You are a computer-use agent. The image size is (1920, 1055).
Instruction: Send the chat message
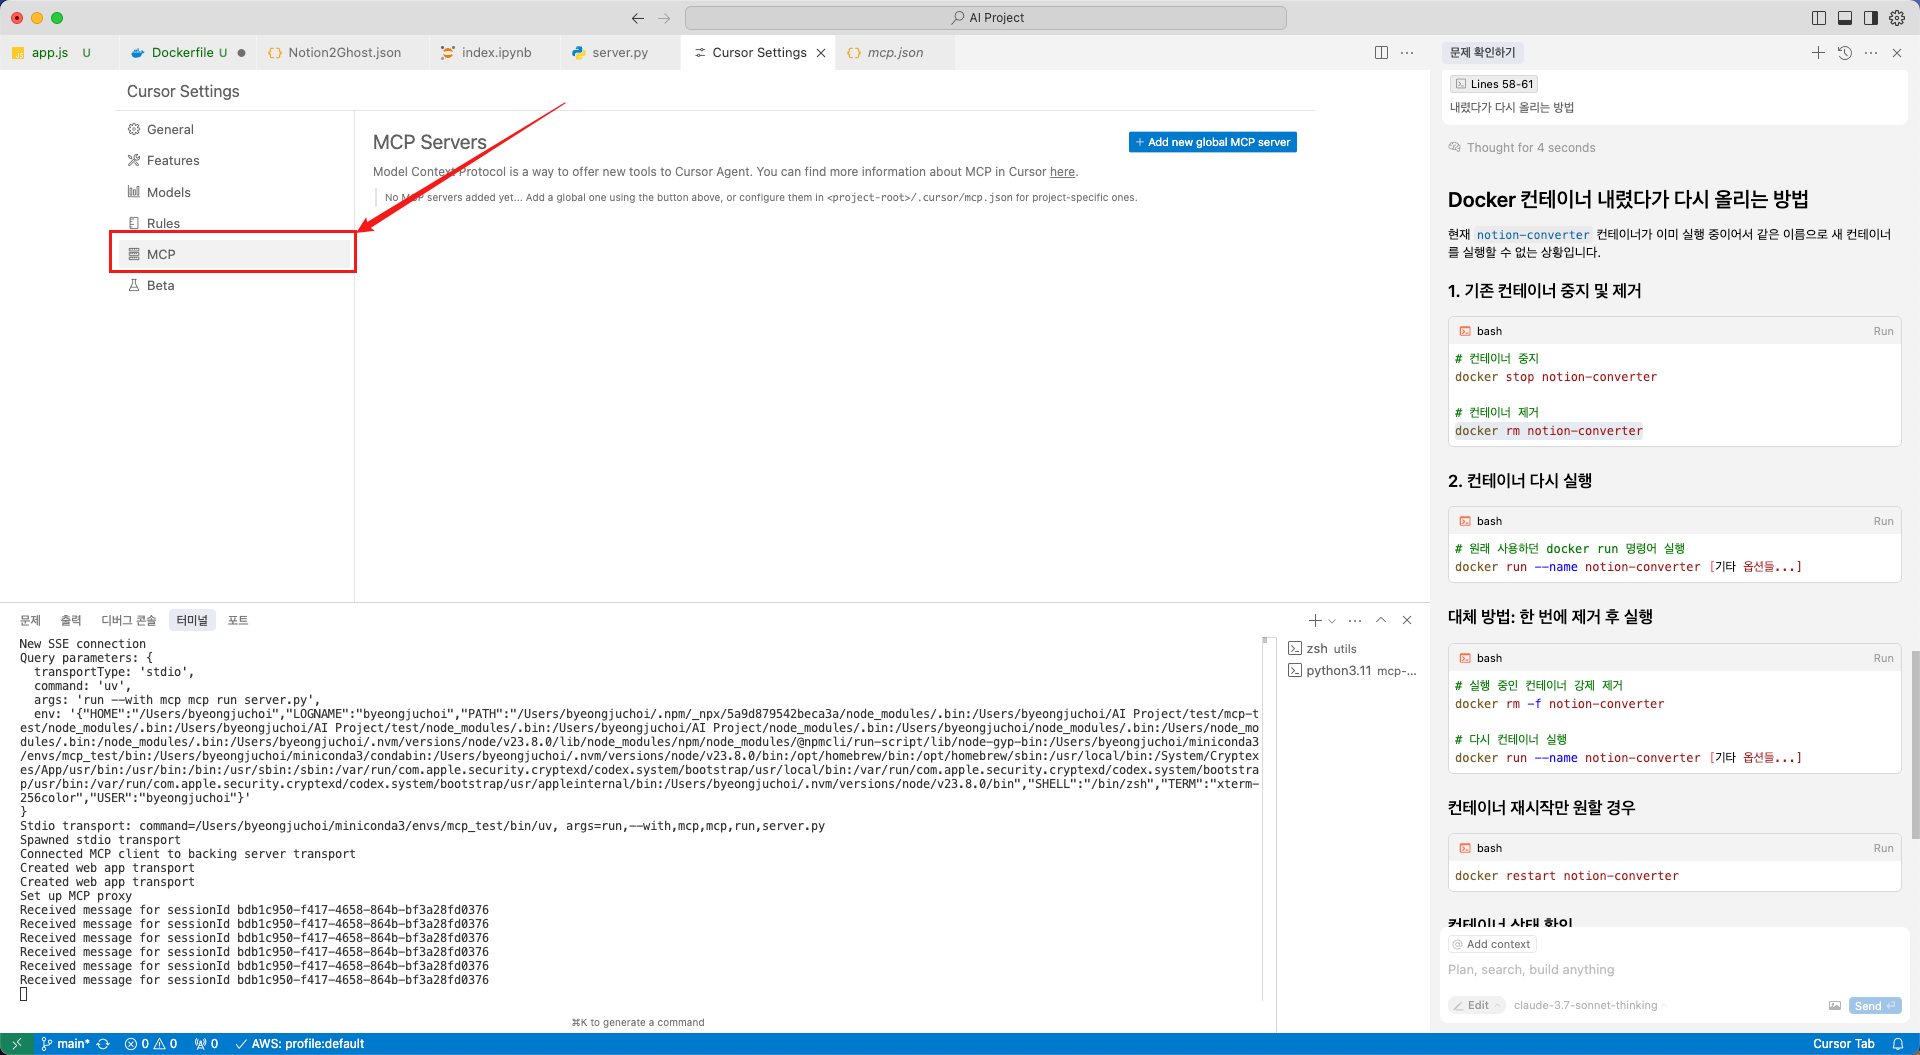point(1874,1006)
